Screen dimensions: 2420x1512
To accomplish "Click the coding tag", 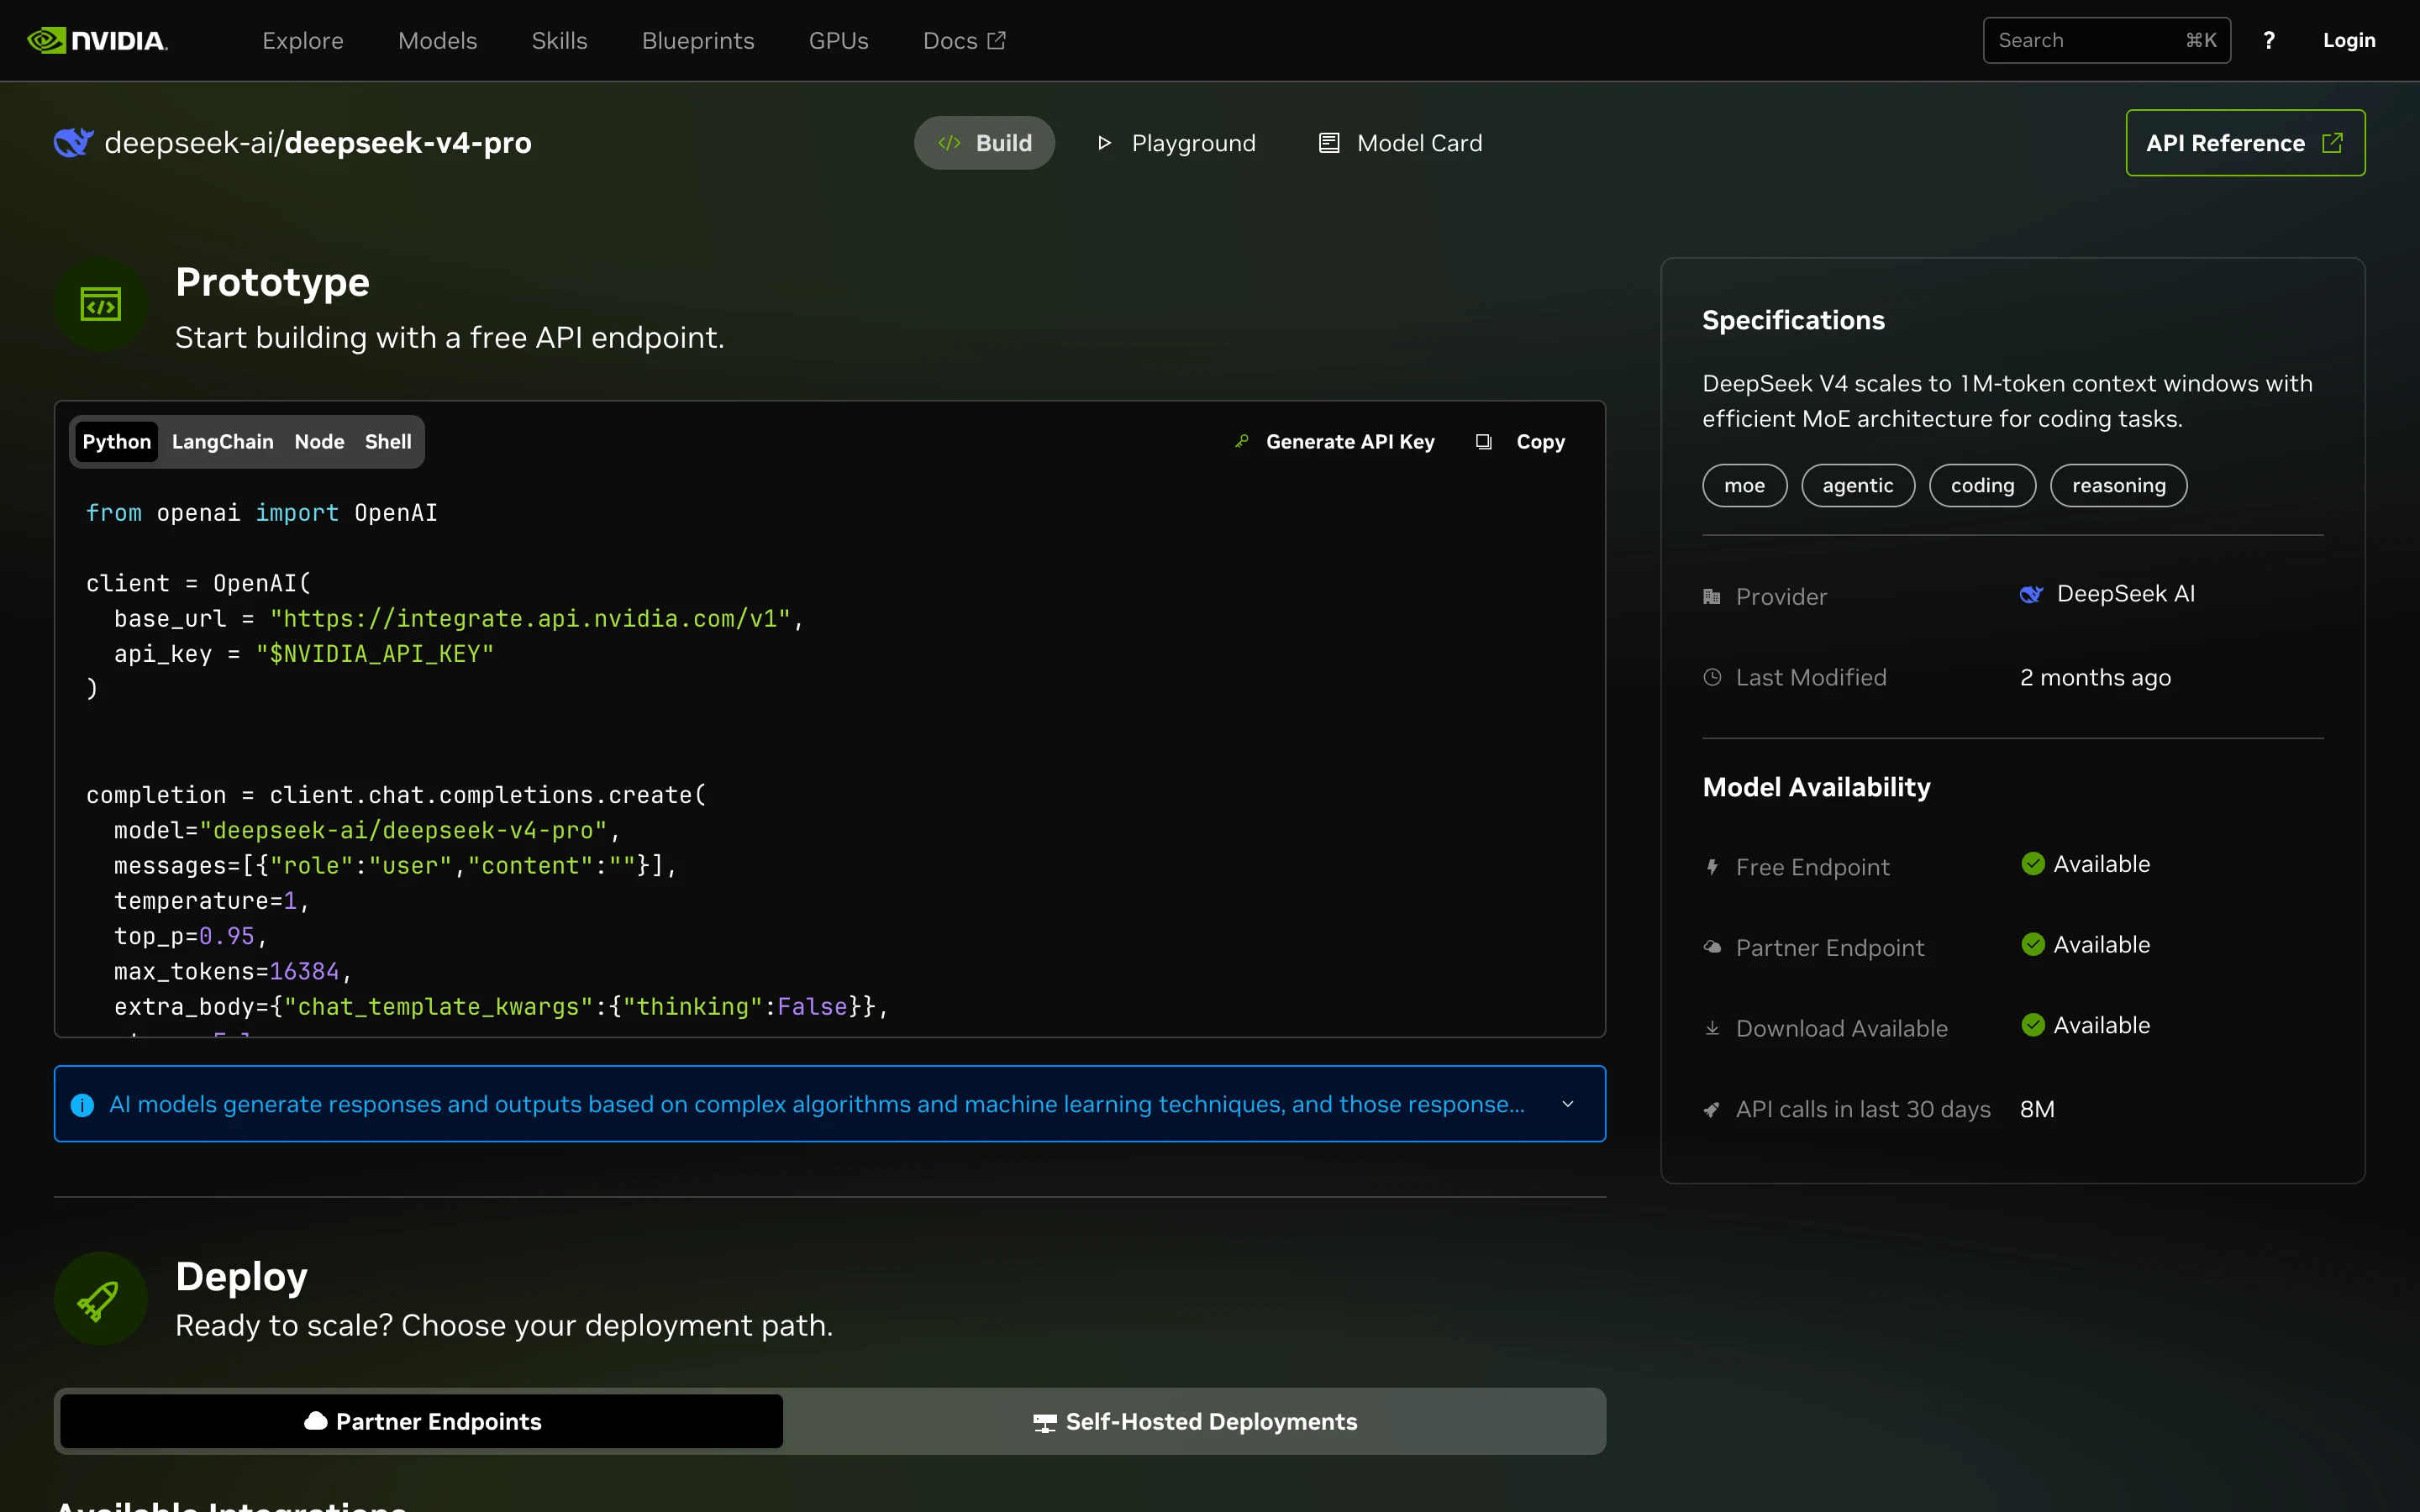I will pyautogui.click(x=1982, y=485).
